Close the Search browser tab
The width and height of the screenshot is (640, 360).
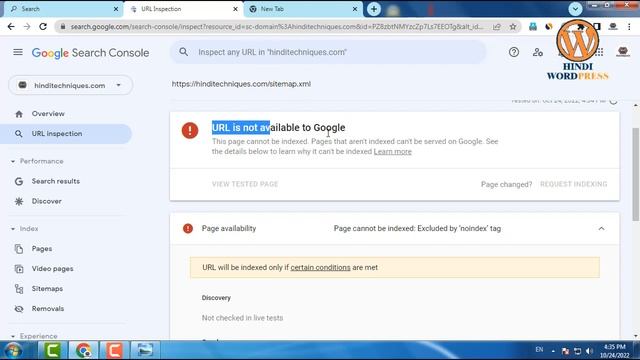(116, 9)
